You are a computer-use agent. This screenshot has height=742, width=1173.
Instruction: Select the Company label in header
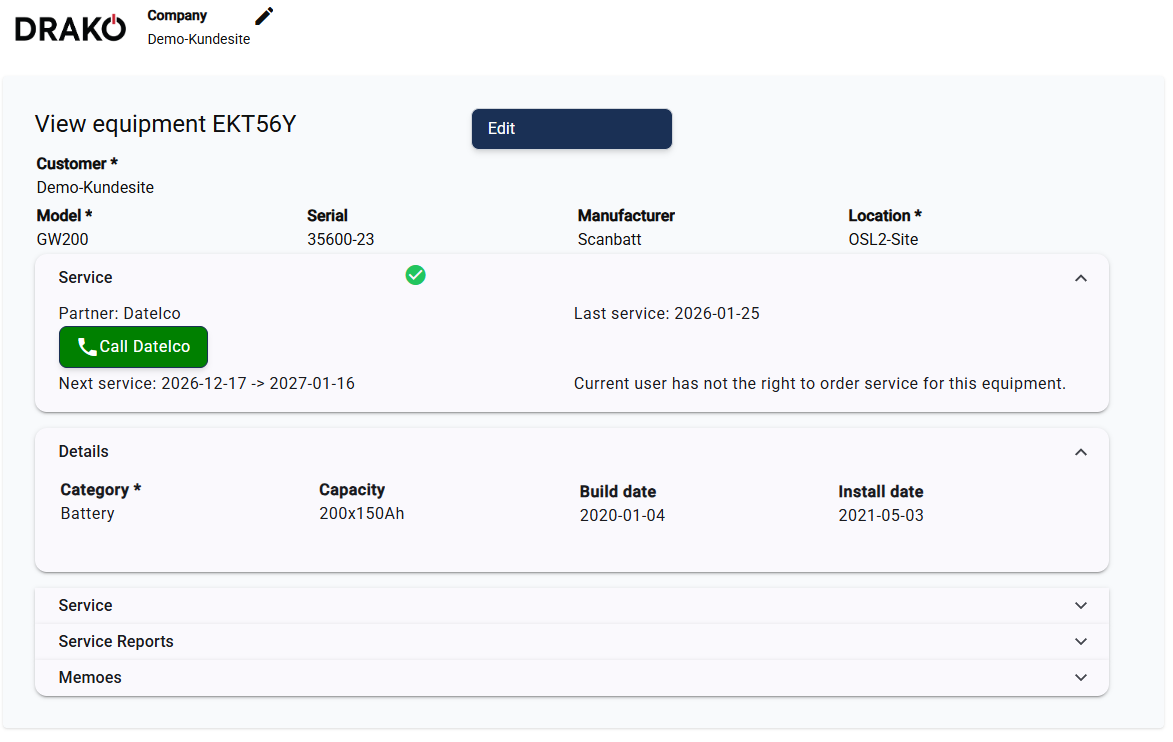click(x=177, y=16)
